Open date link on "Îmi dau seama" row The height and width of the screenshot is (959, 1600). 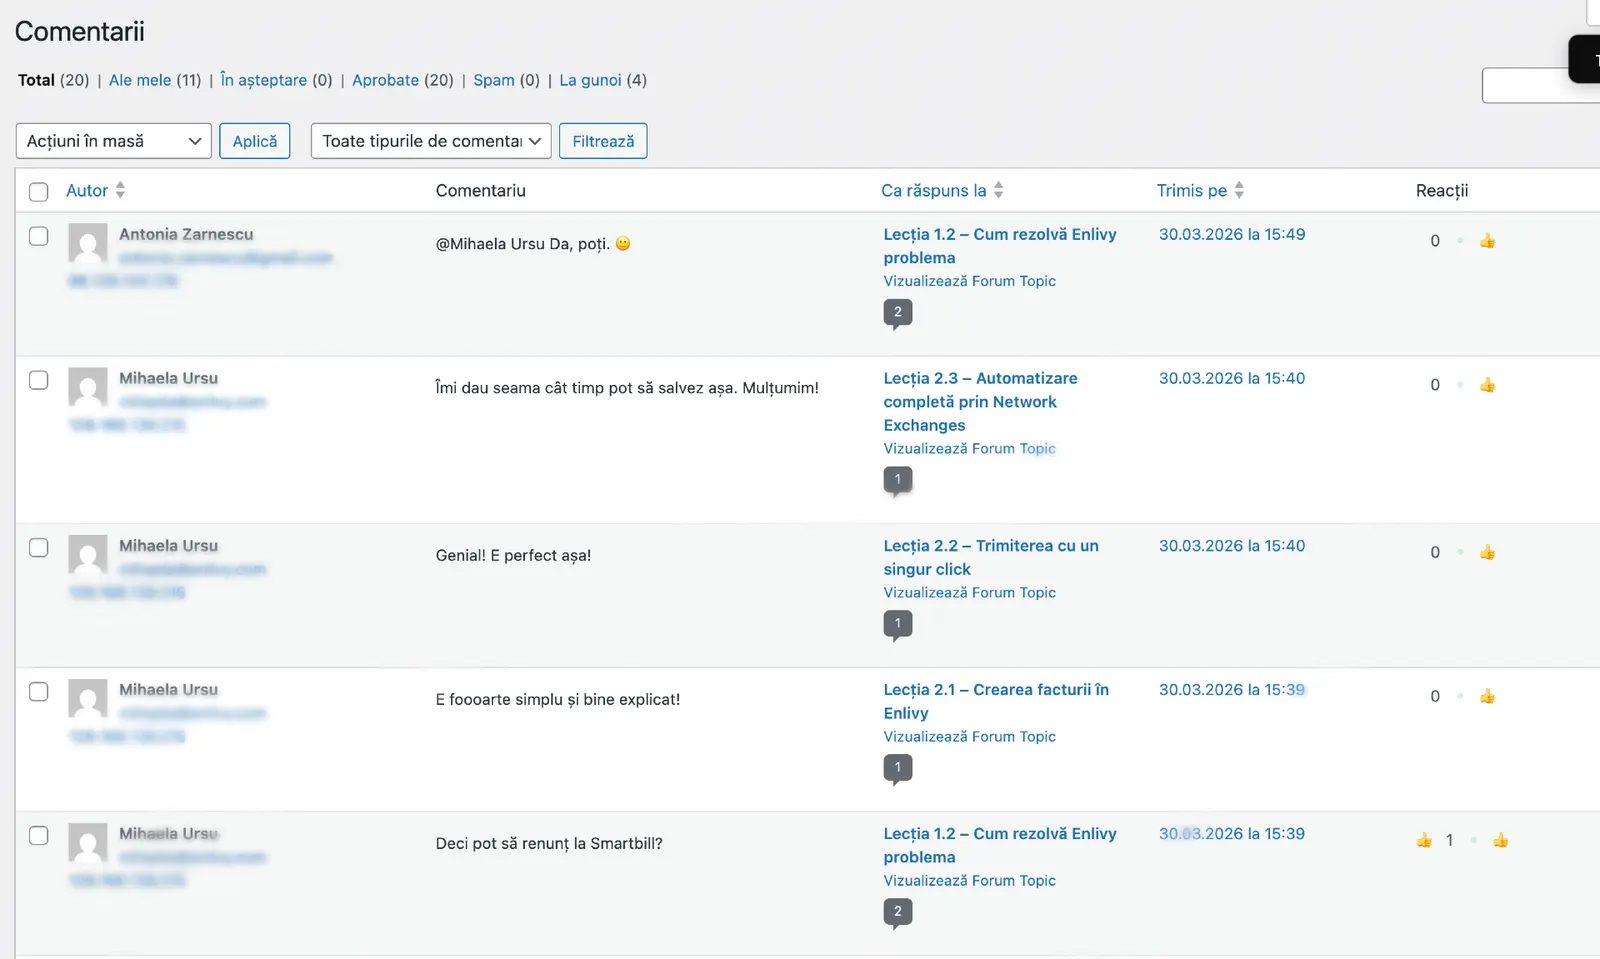[x=1232, y=378]
